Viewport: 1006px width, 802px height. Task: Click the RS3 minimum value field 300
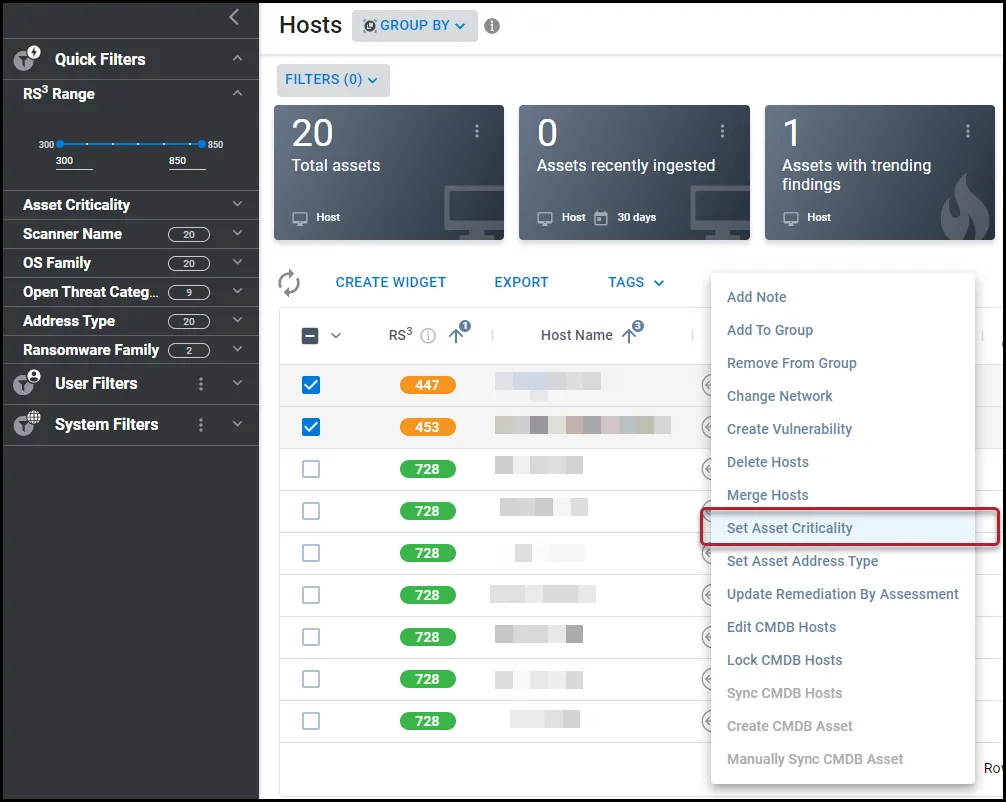tap(74, 162)
